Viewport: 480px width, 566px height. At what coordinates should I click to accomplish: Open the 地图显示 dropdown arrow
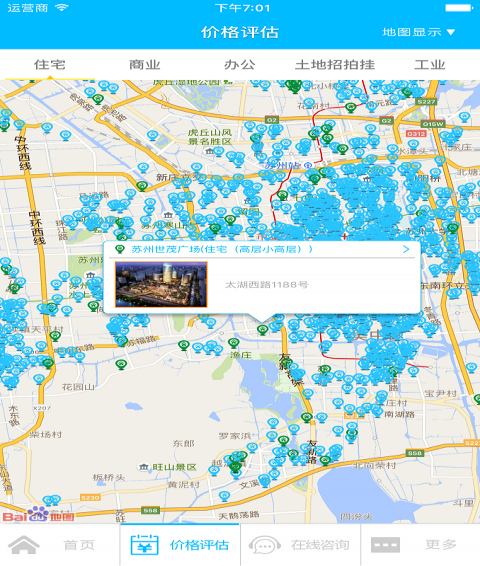point(451,32)
